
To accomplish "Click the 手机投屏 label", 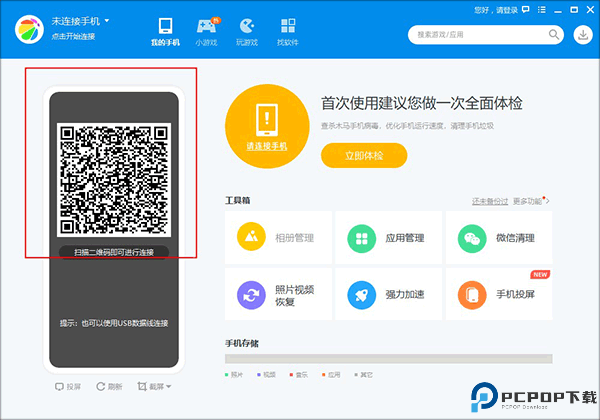I will tap(515, 294).
